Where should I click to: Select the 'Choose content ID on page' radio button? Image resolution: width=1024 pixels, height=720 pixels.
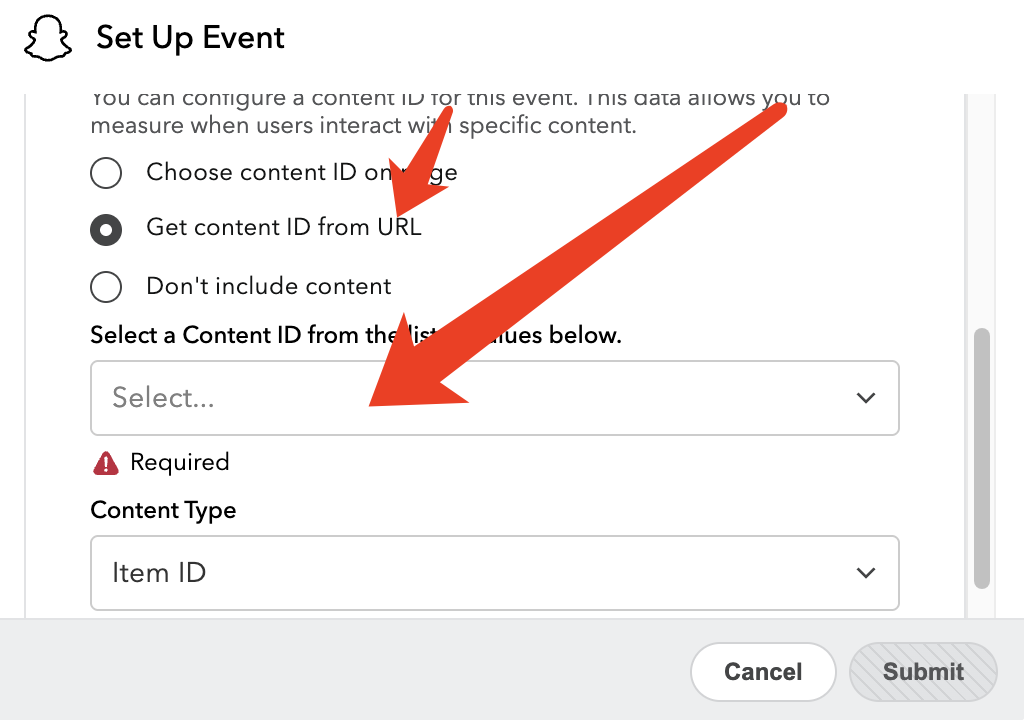click(x=106, y=173)
